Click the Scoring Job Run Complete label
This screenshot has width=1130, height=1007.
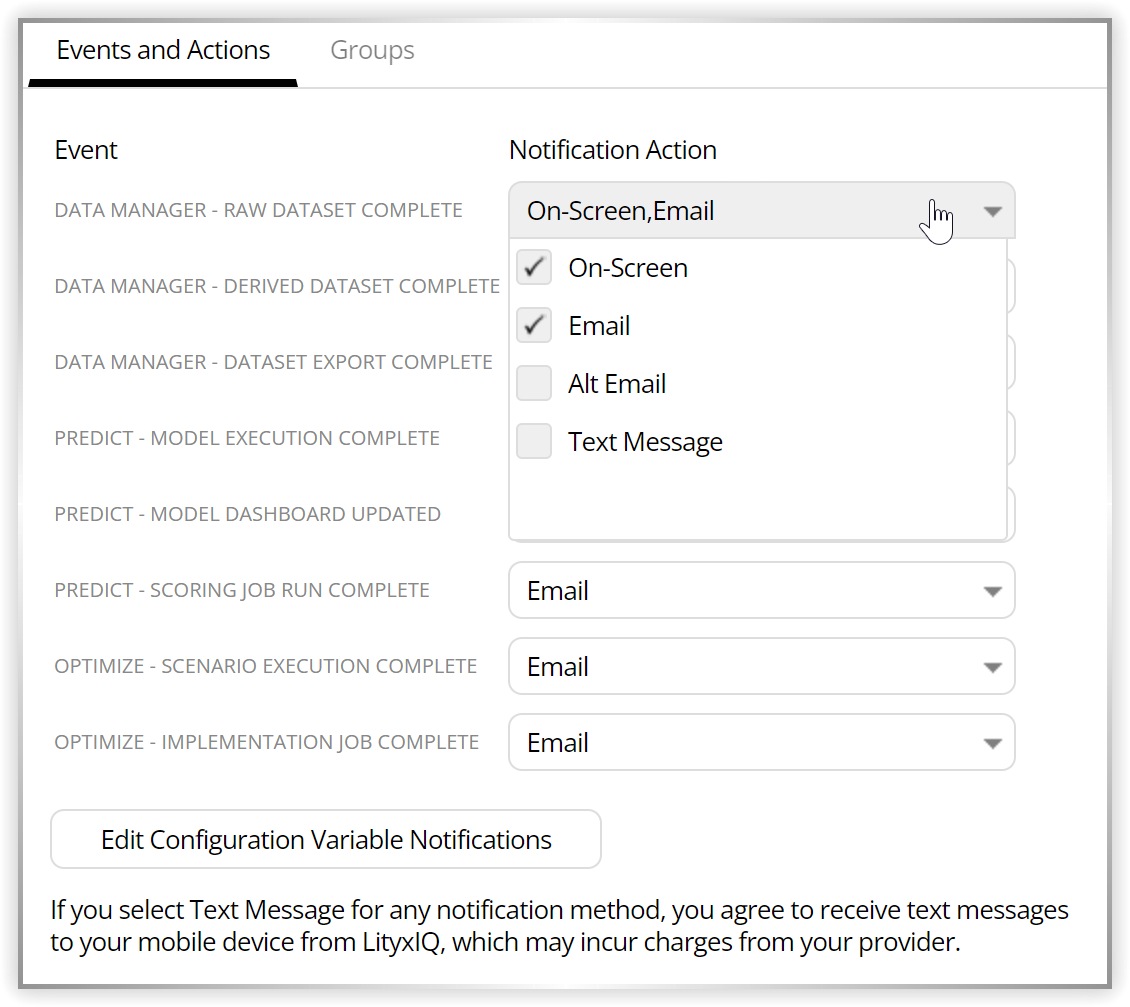click(x=242, y=590)
